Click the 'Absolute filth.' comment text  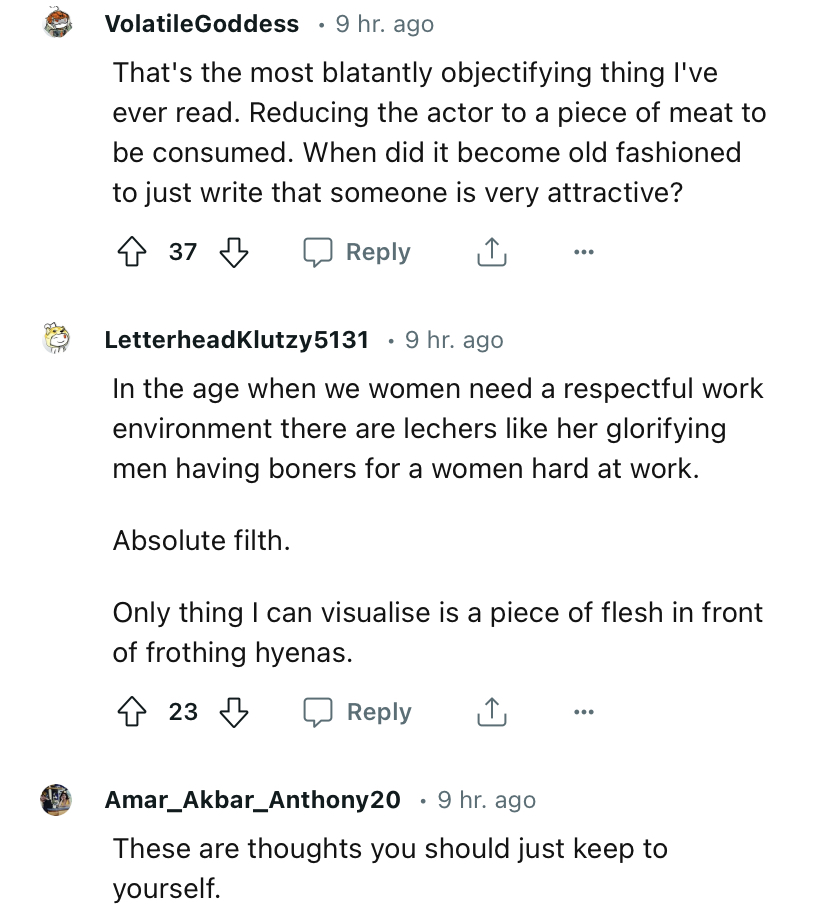pos(201,541)
